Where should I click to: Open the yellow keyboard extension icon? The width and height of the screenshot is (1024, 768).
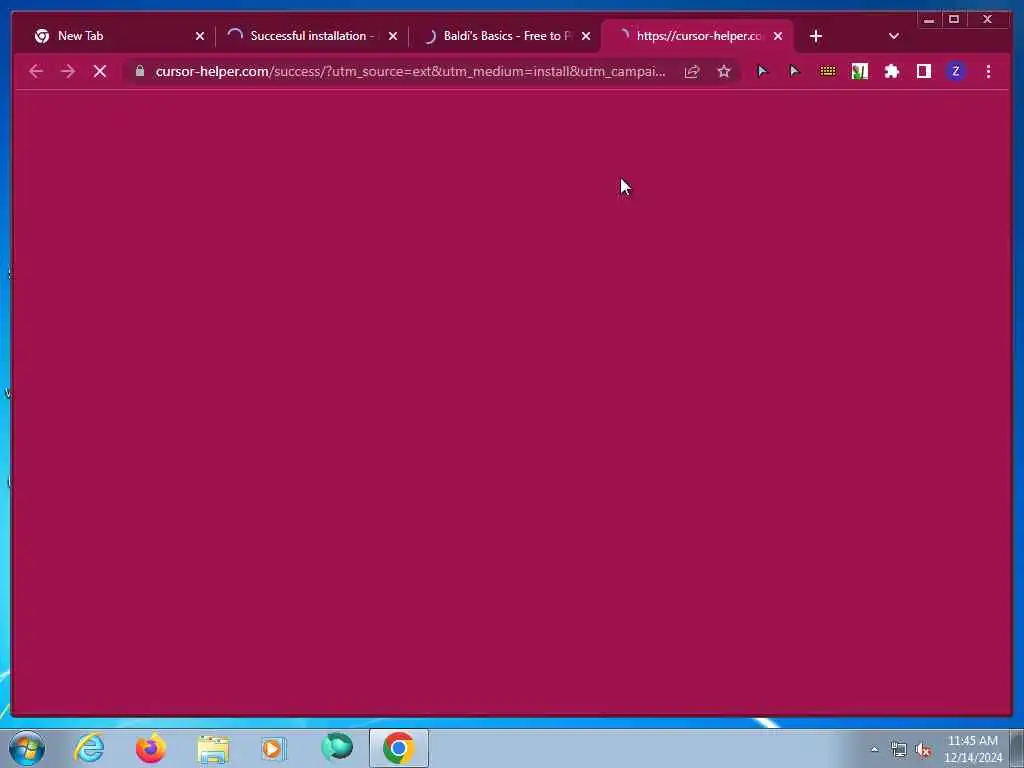(827, 72)
